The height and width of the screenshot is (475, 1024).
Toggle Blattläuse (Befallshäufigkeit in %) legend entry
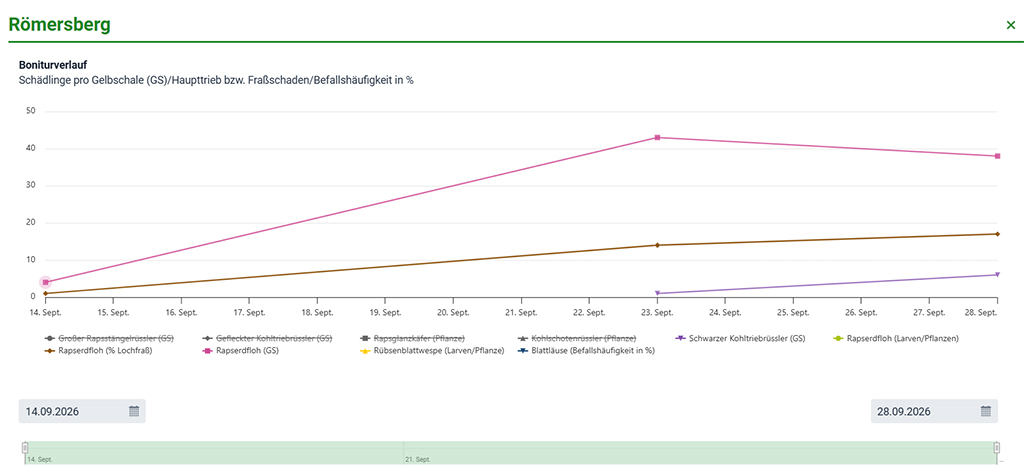[586, 350]
